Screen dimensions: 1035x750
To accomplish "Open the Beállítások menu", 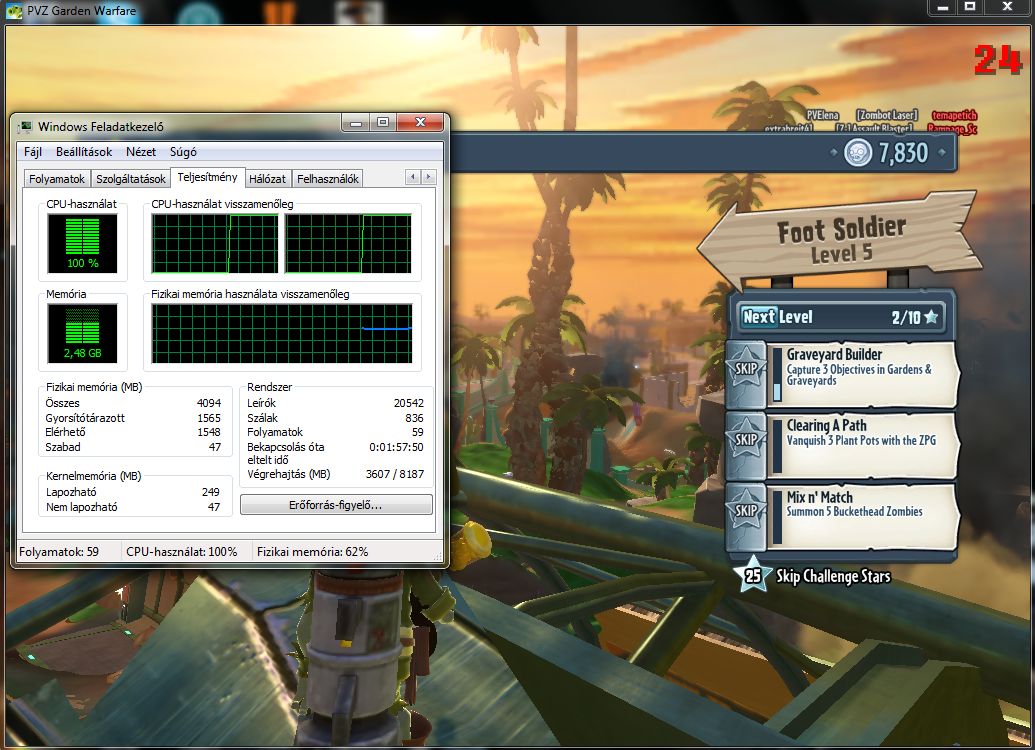I will click(84, 152).
